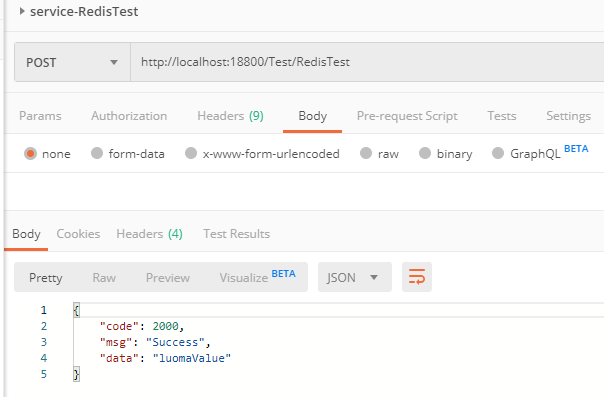Open the Authorization tab
This screenshot has width=604, height=397.
coord(129,116)
